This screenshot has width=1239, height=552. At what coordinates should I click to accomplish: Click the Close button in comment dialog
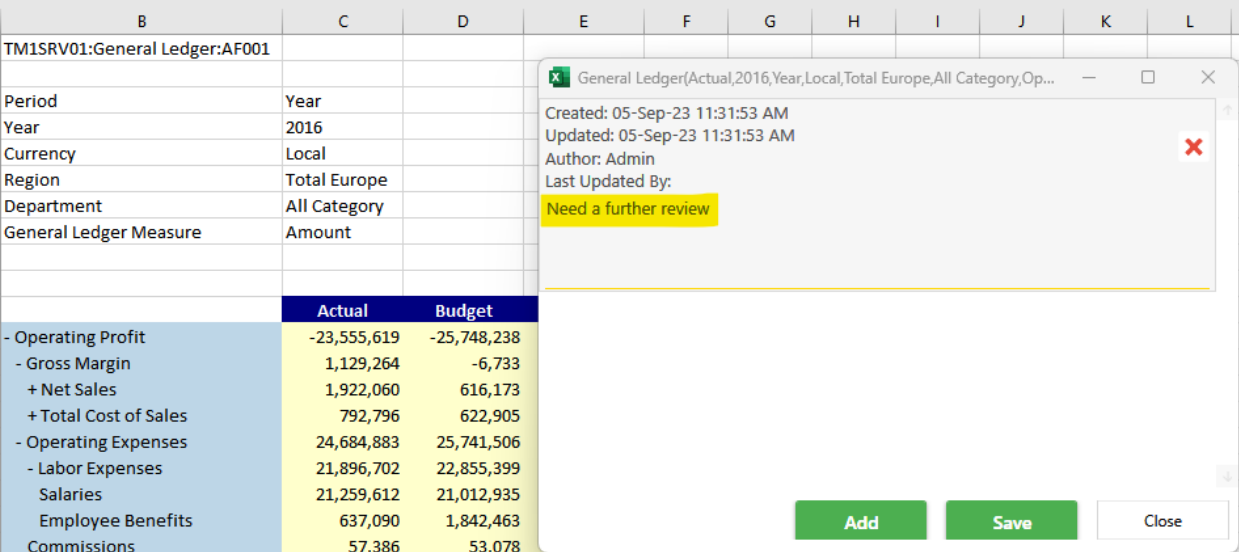[x=1163, y=521]
